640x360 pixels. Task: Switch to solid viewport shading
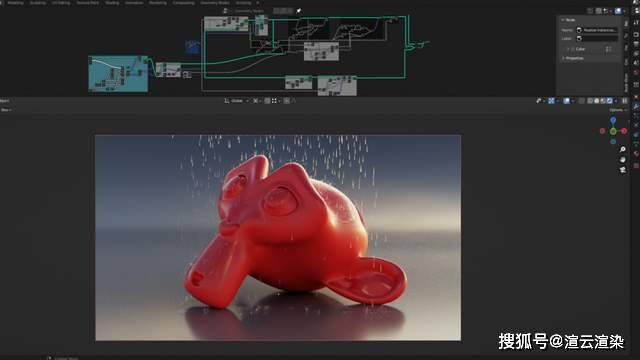click(x=597, y=101)
